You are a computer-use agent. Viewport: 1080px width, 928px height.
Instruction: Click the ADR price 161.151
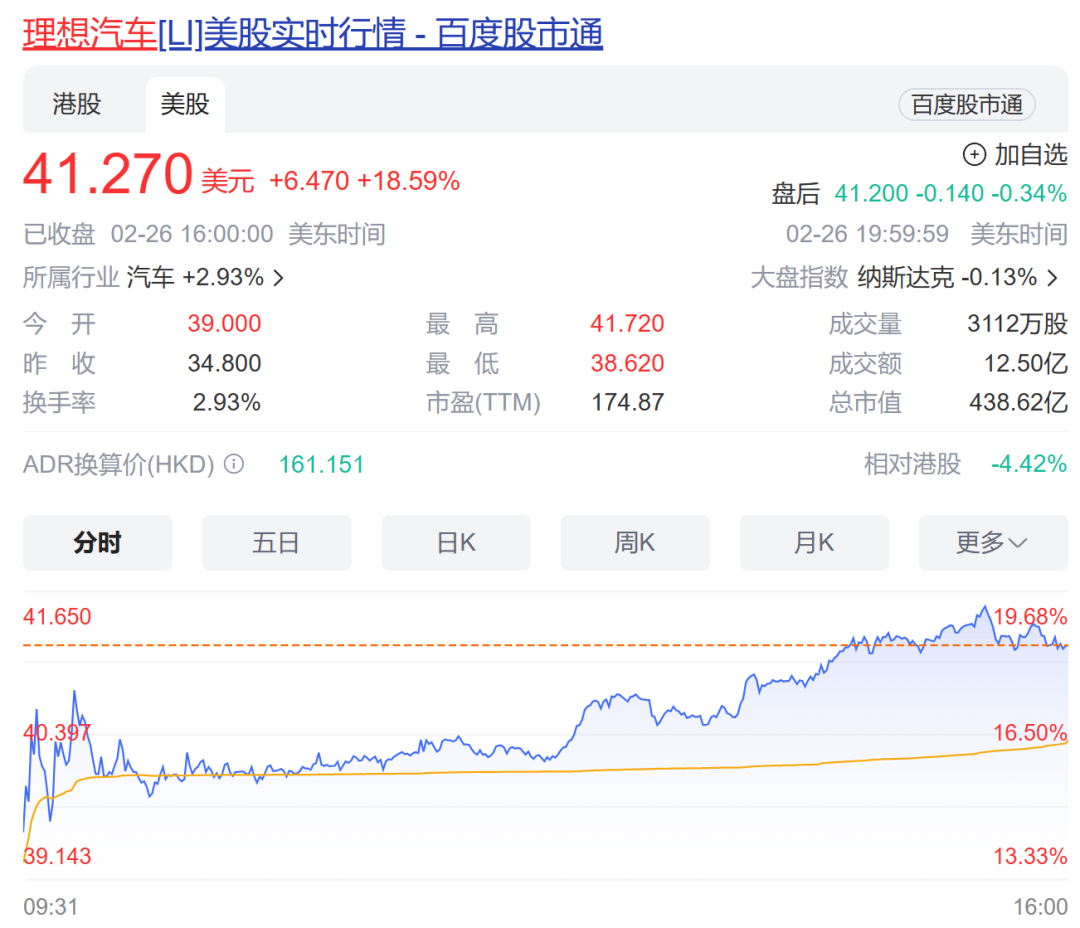(x=322, y=465)
